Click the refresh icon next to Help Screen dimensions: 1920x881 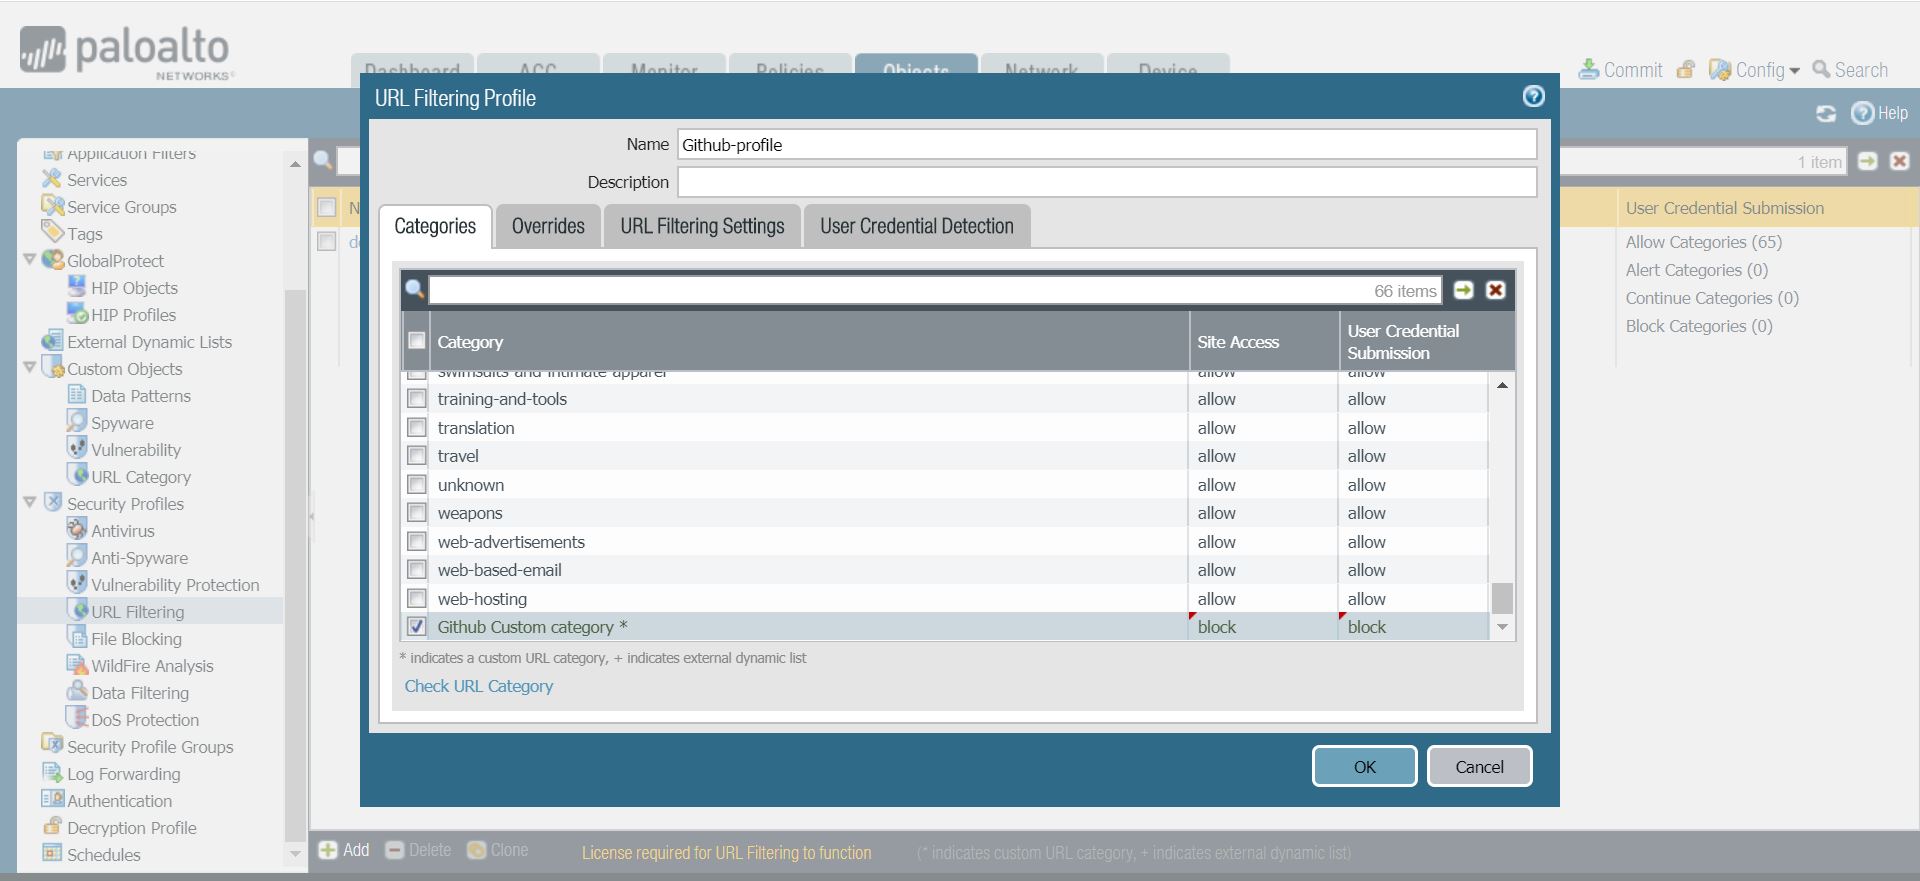[1825, 114]
